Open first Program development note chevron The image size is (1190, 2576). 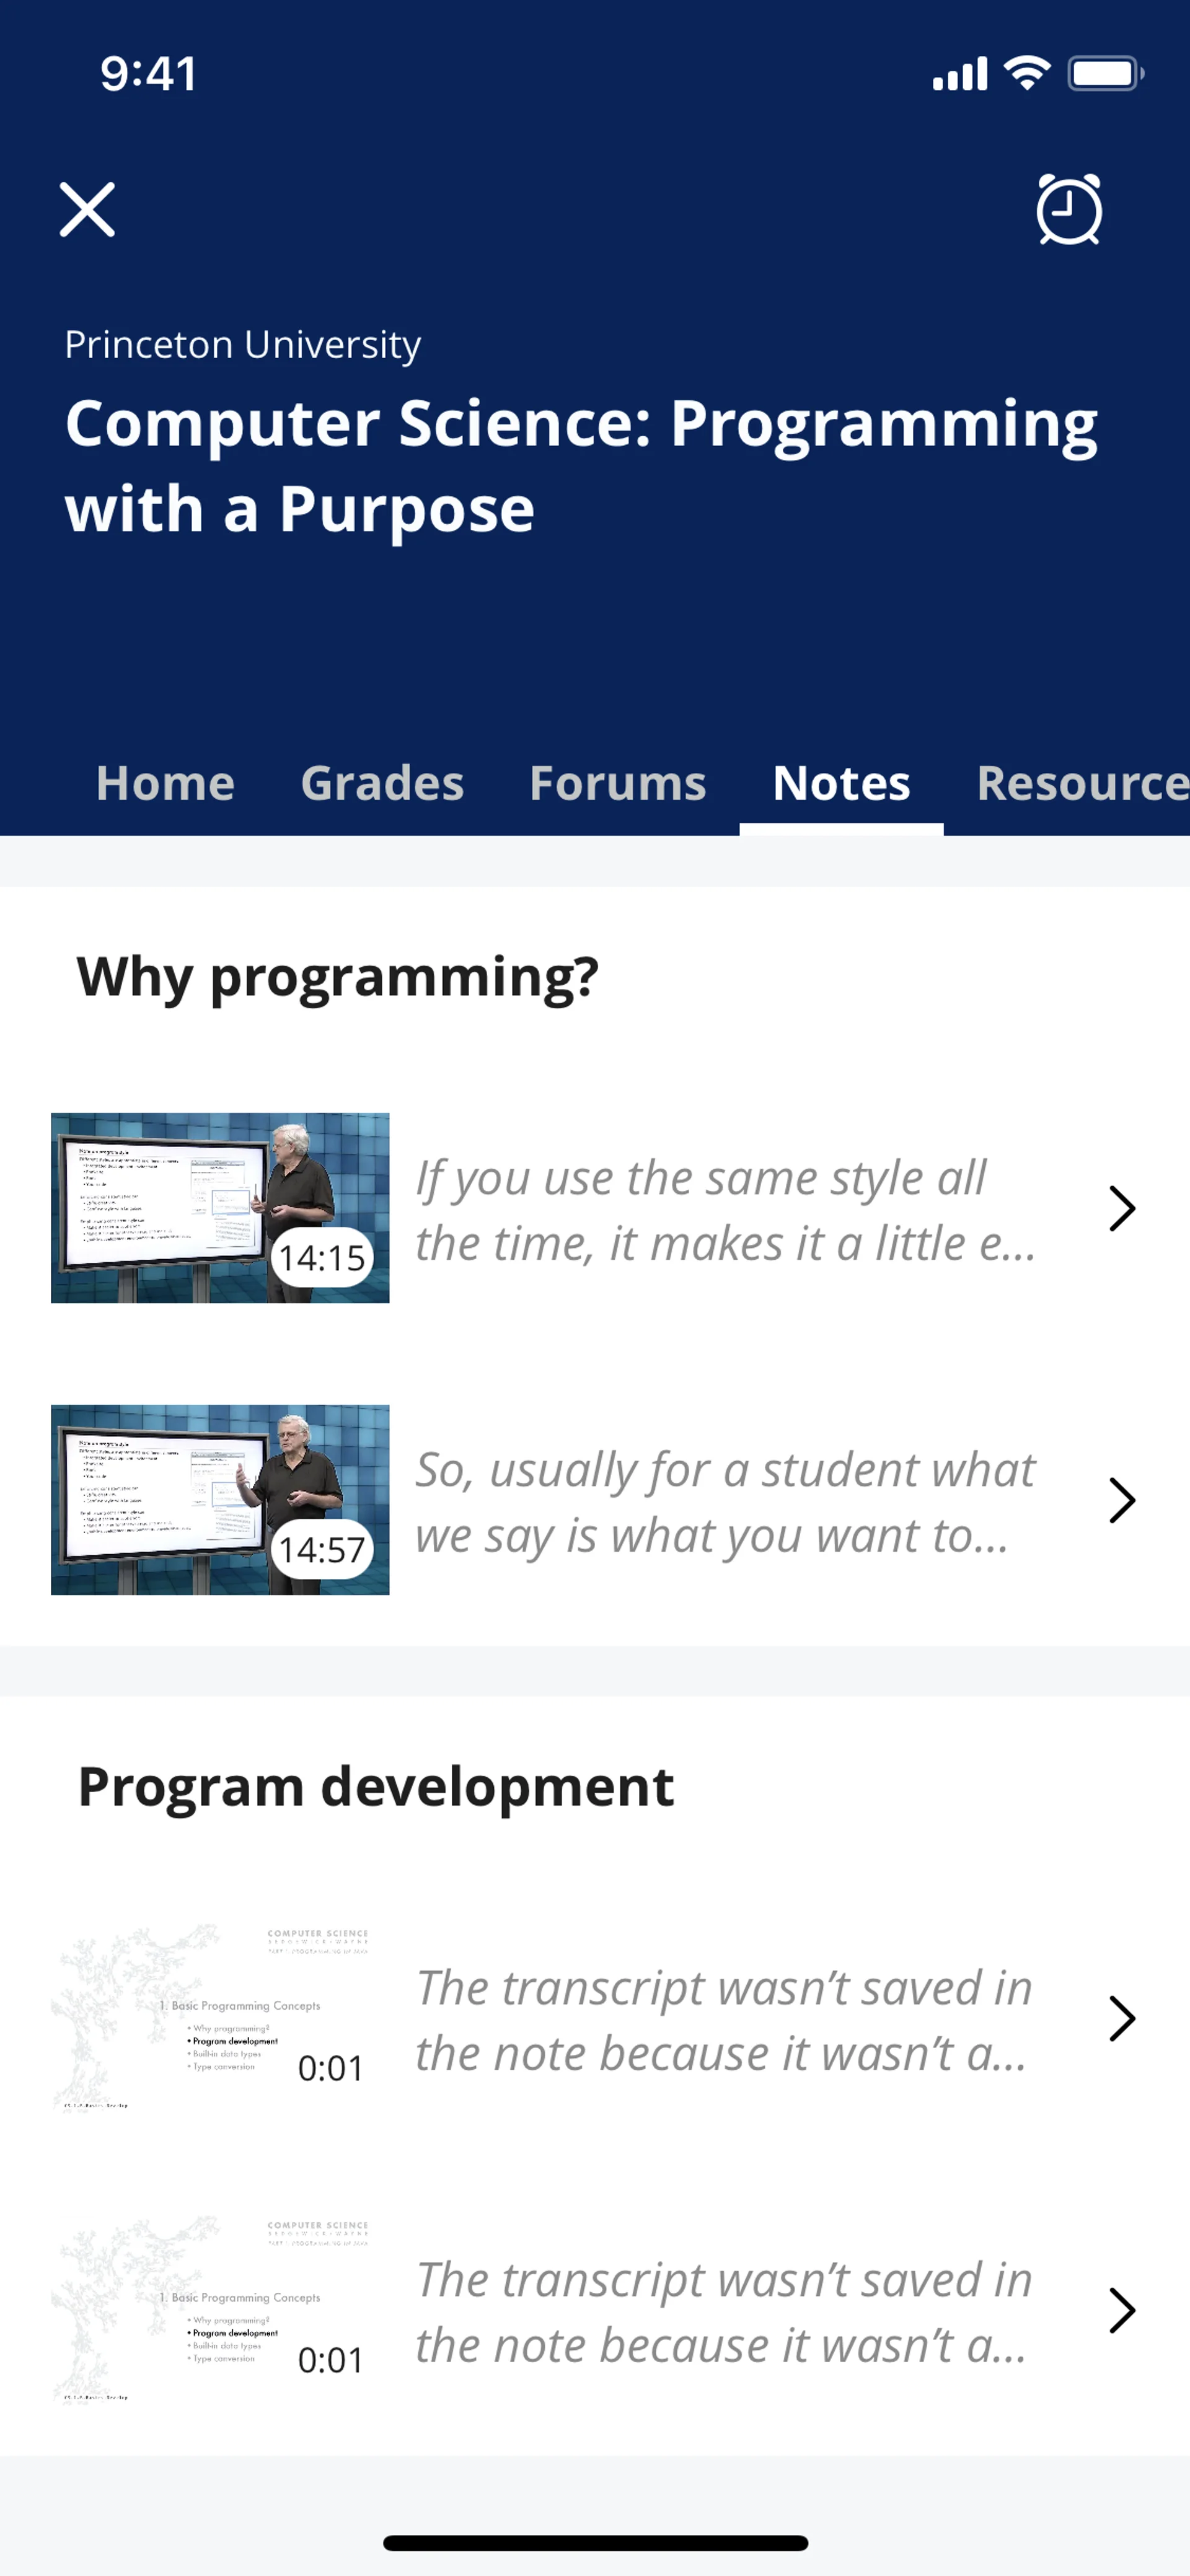[x=1122, y=2018]
